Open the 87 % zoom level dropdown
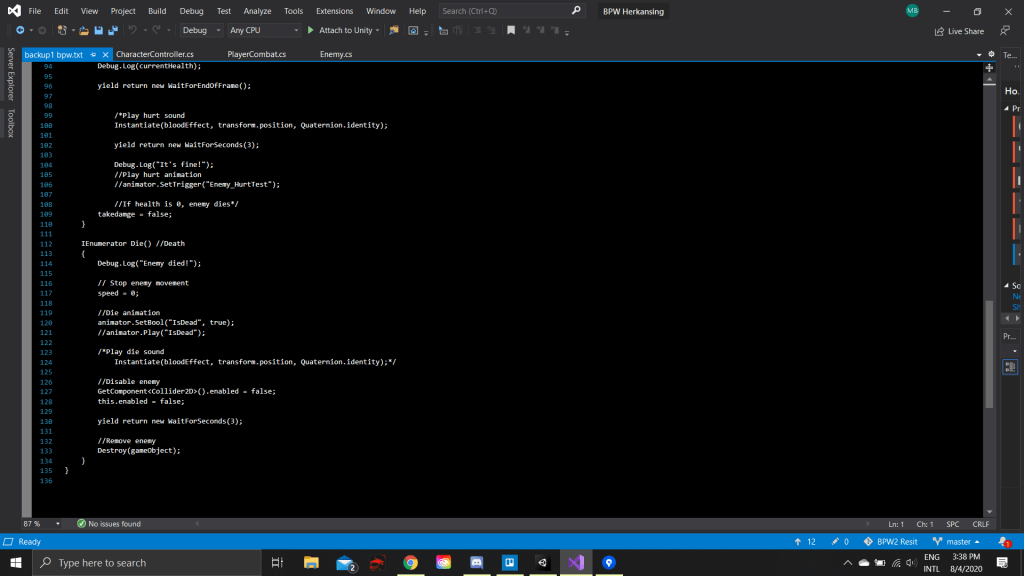Screen dimensions: 1024x576 [40, 524]
